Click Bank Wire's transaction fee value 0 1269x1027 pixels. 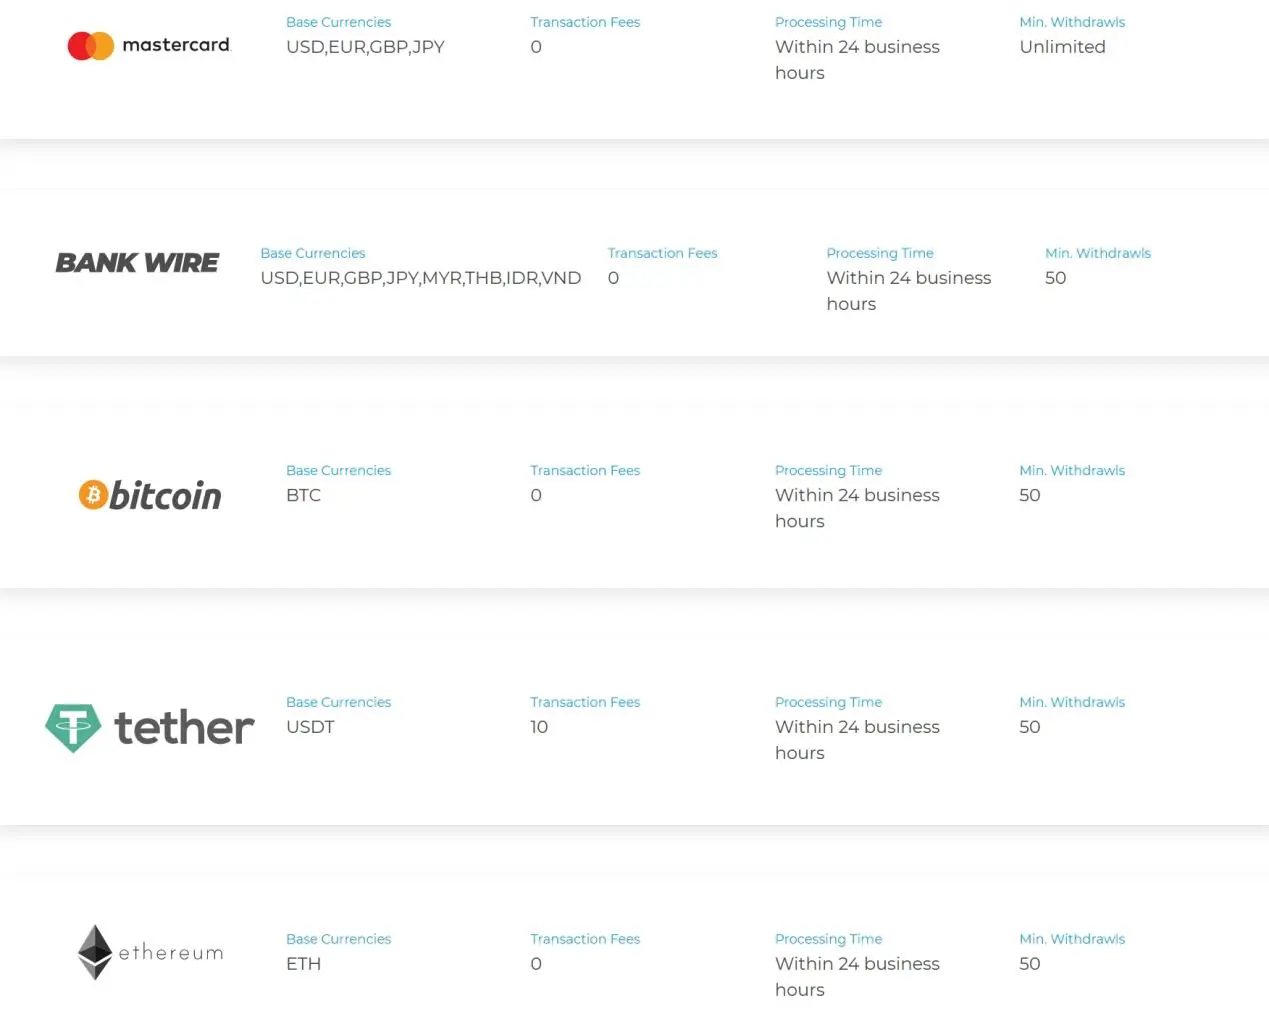pyautogui.click(x=613, y=278)
